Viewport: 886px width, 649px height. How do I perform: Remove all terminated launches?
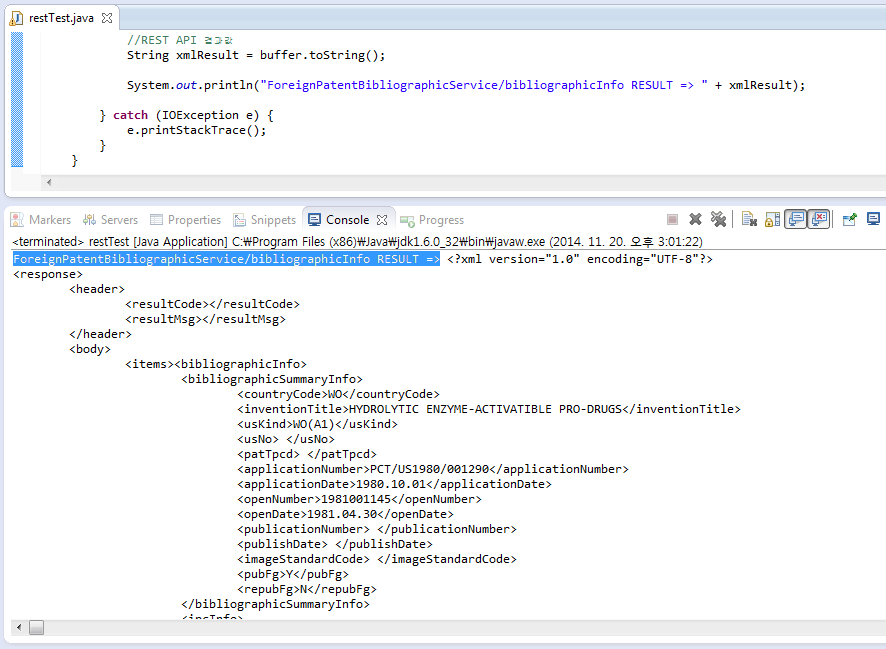tap(718, 219)
